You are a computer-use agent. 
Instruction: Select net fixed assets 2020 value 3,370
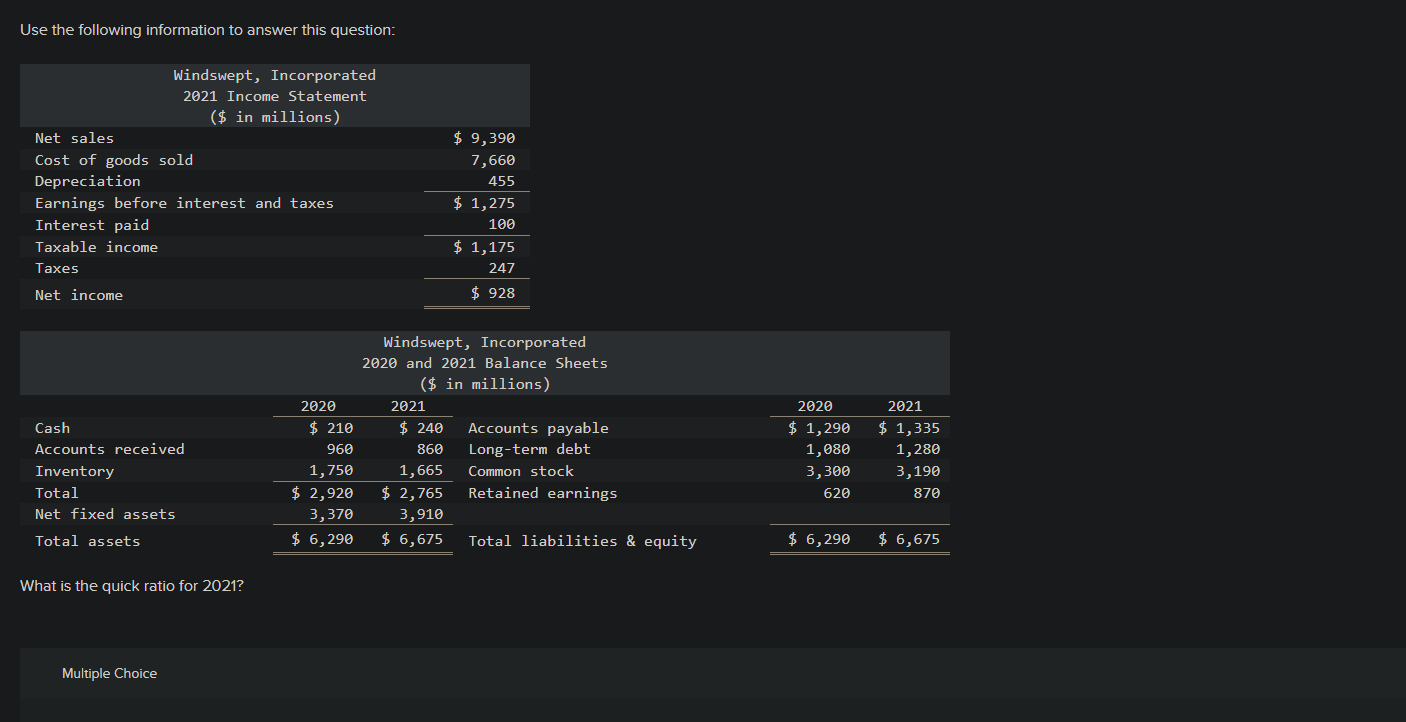pyautogui.click(x=331, y=514)
